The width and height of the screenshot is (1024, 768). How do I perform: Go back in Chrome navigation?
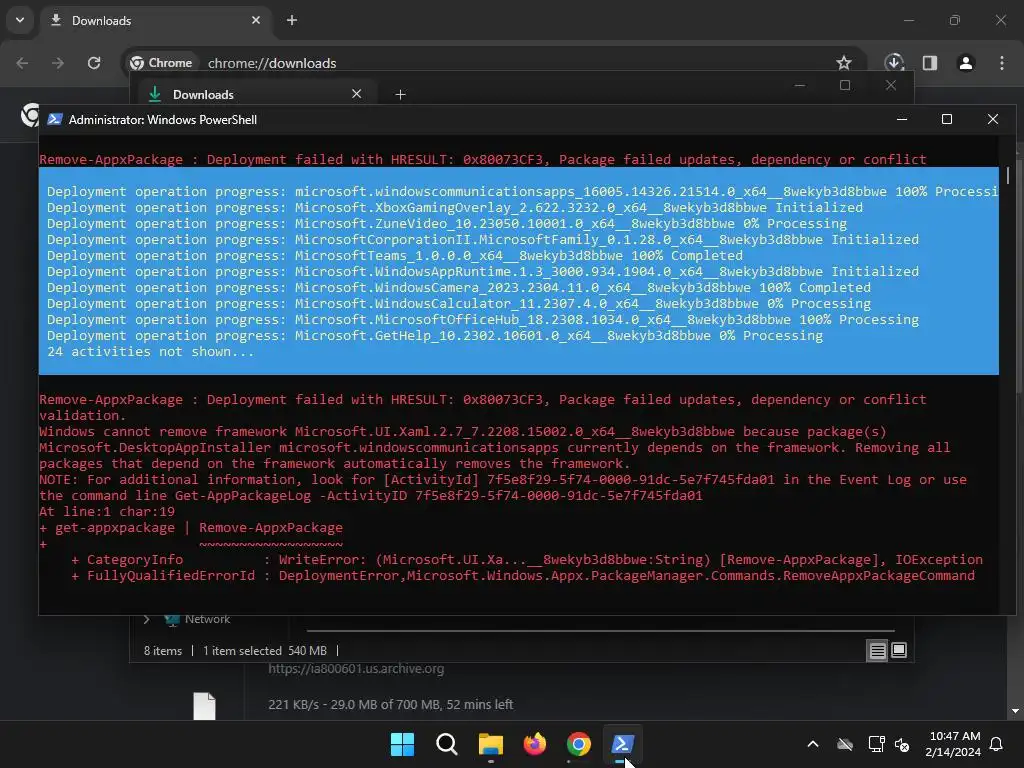[22, 63]
